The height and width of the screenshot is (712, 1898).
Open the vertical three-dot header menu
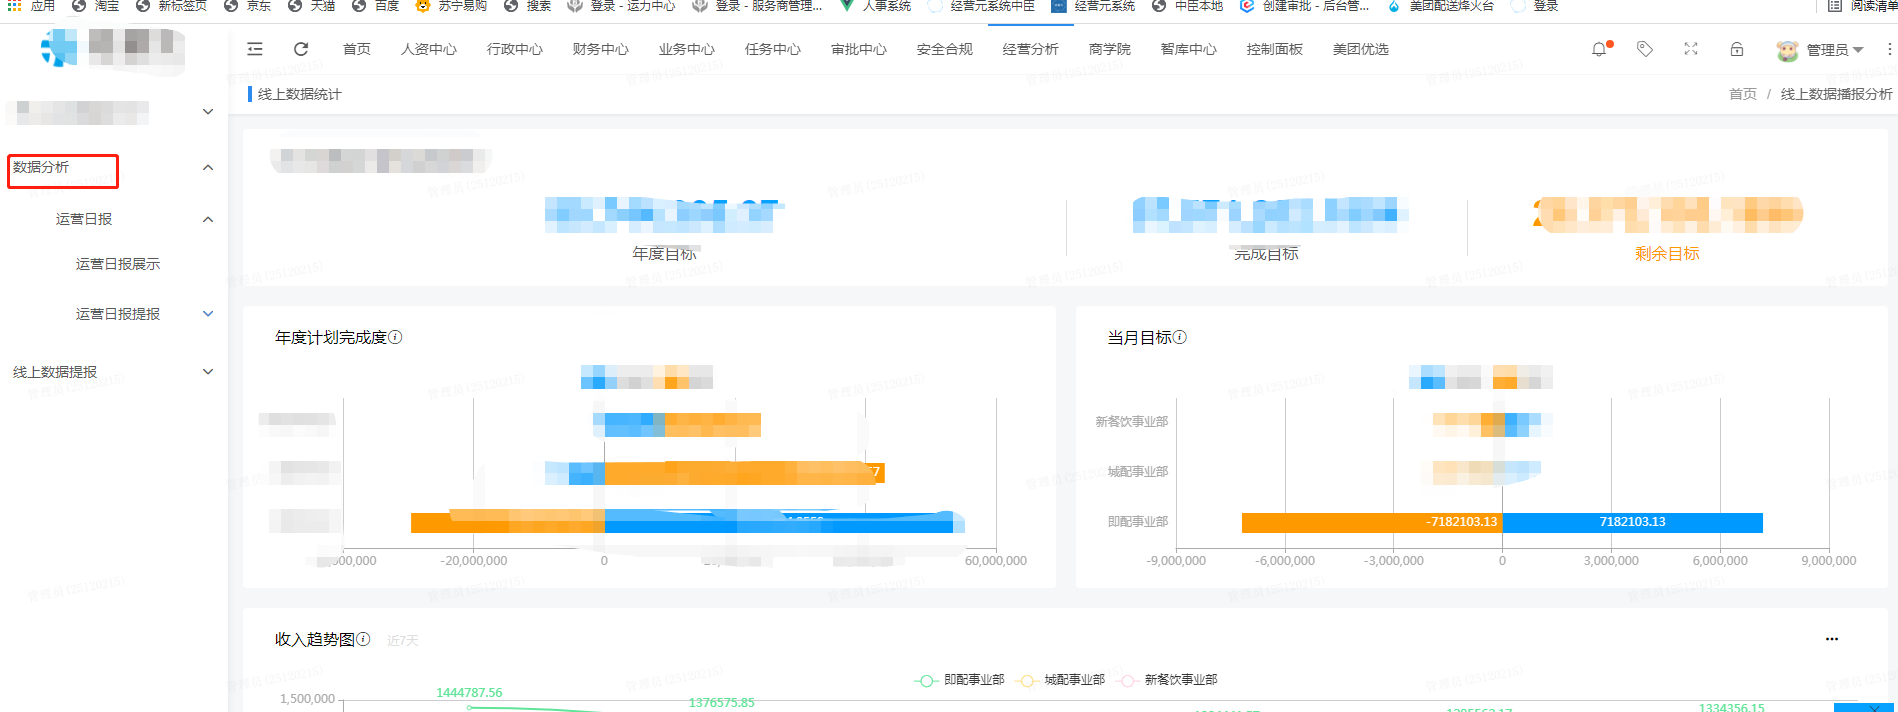(1889, 49)
